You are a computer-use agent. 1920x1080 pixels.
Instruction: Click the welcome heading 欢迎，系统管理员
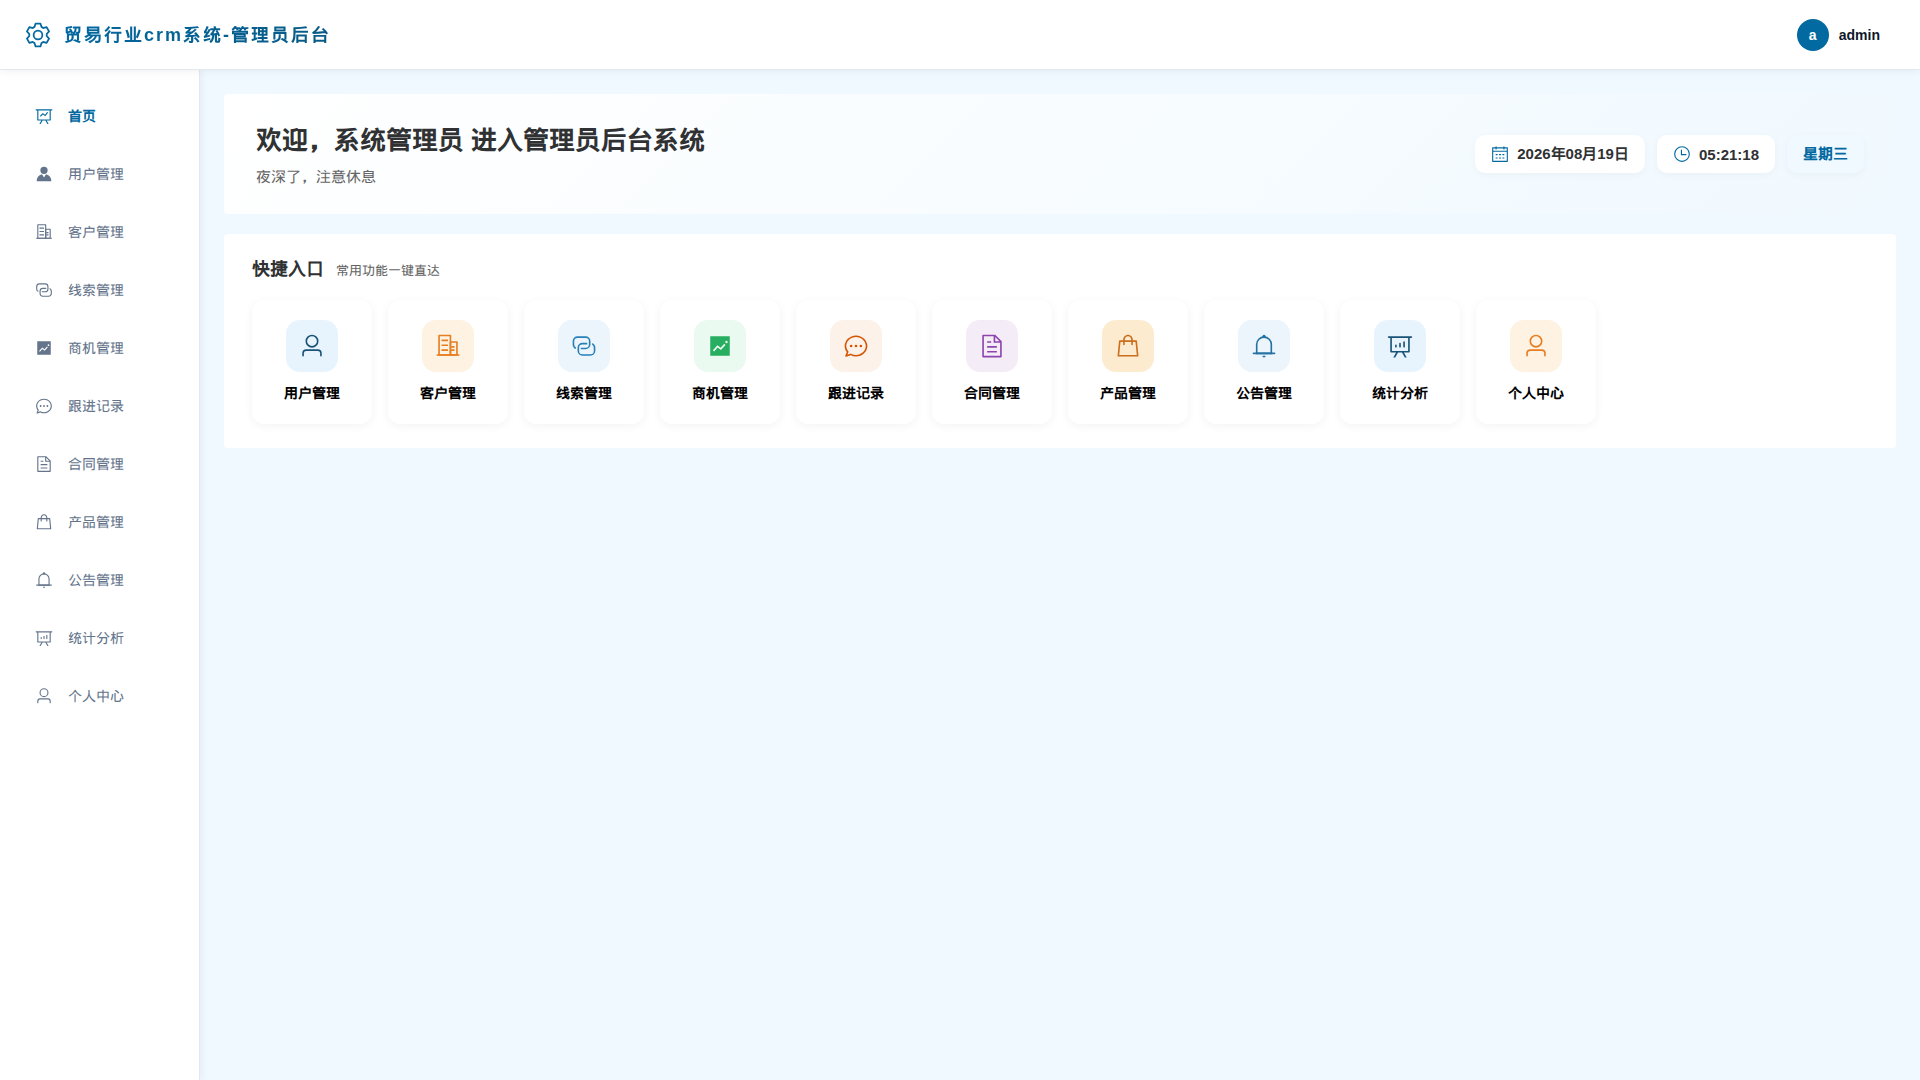(x=359, y=140)
